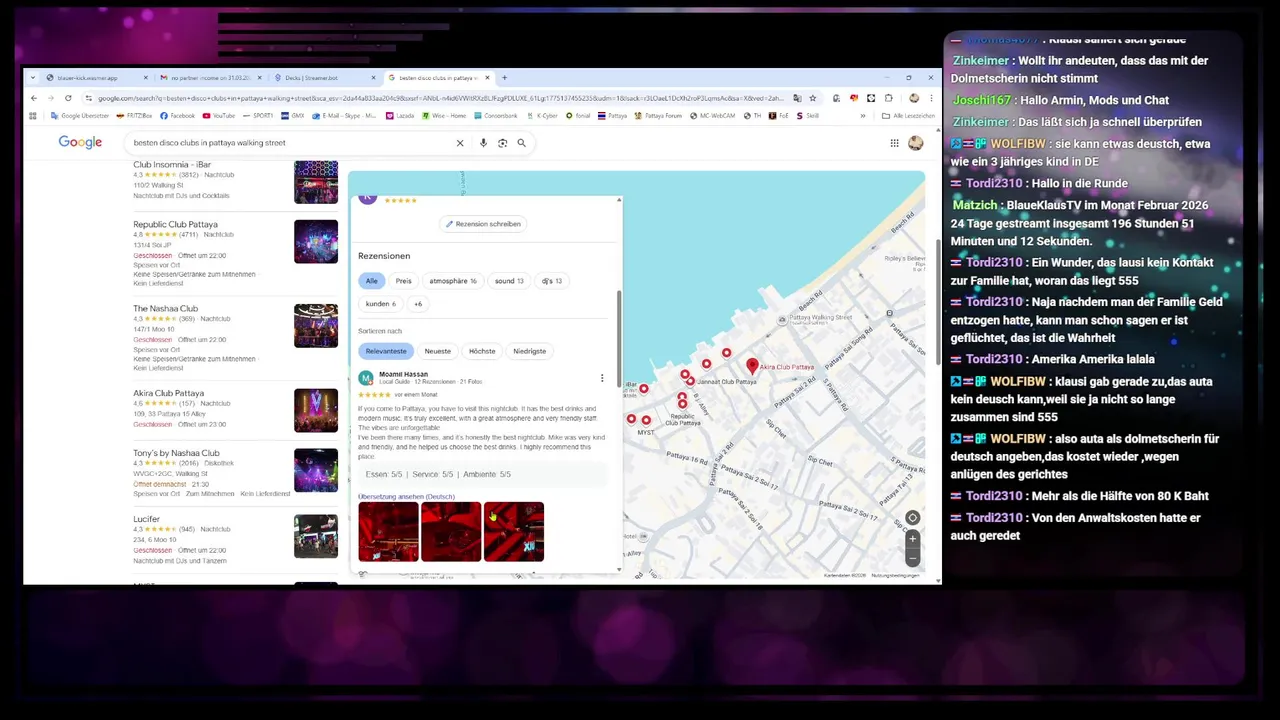Image resolution: width=1280 pixels, height=720 pixels.
Task: Focus the Google search input field
Action: point(290,143)
